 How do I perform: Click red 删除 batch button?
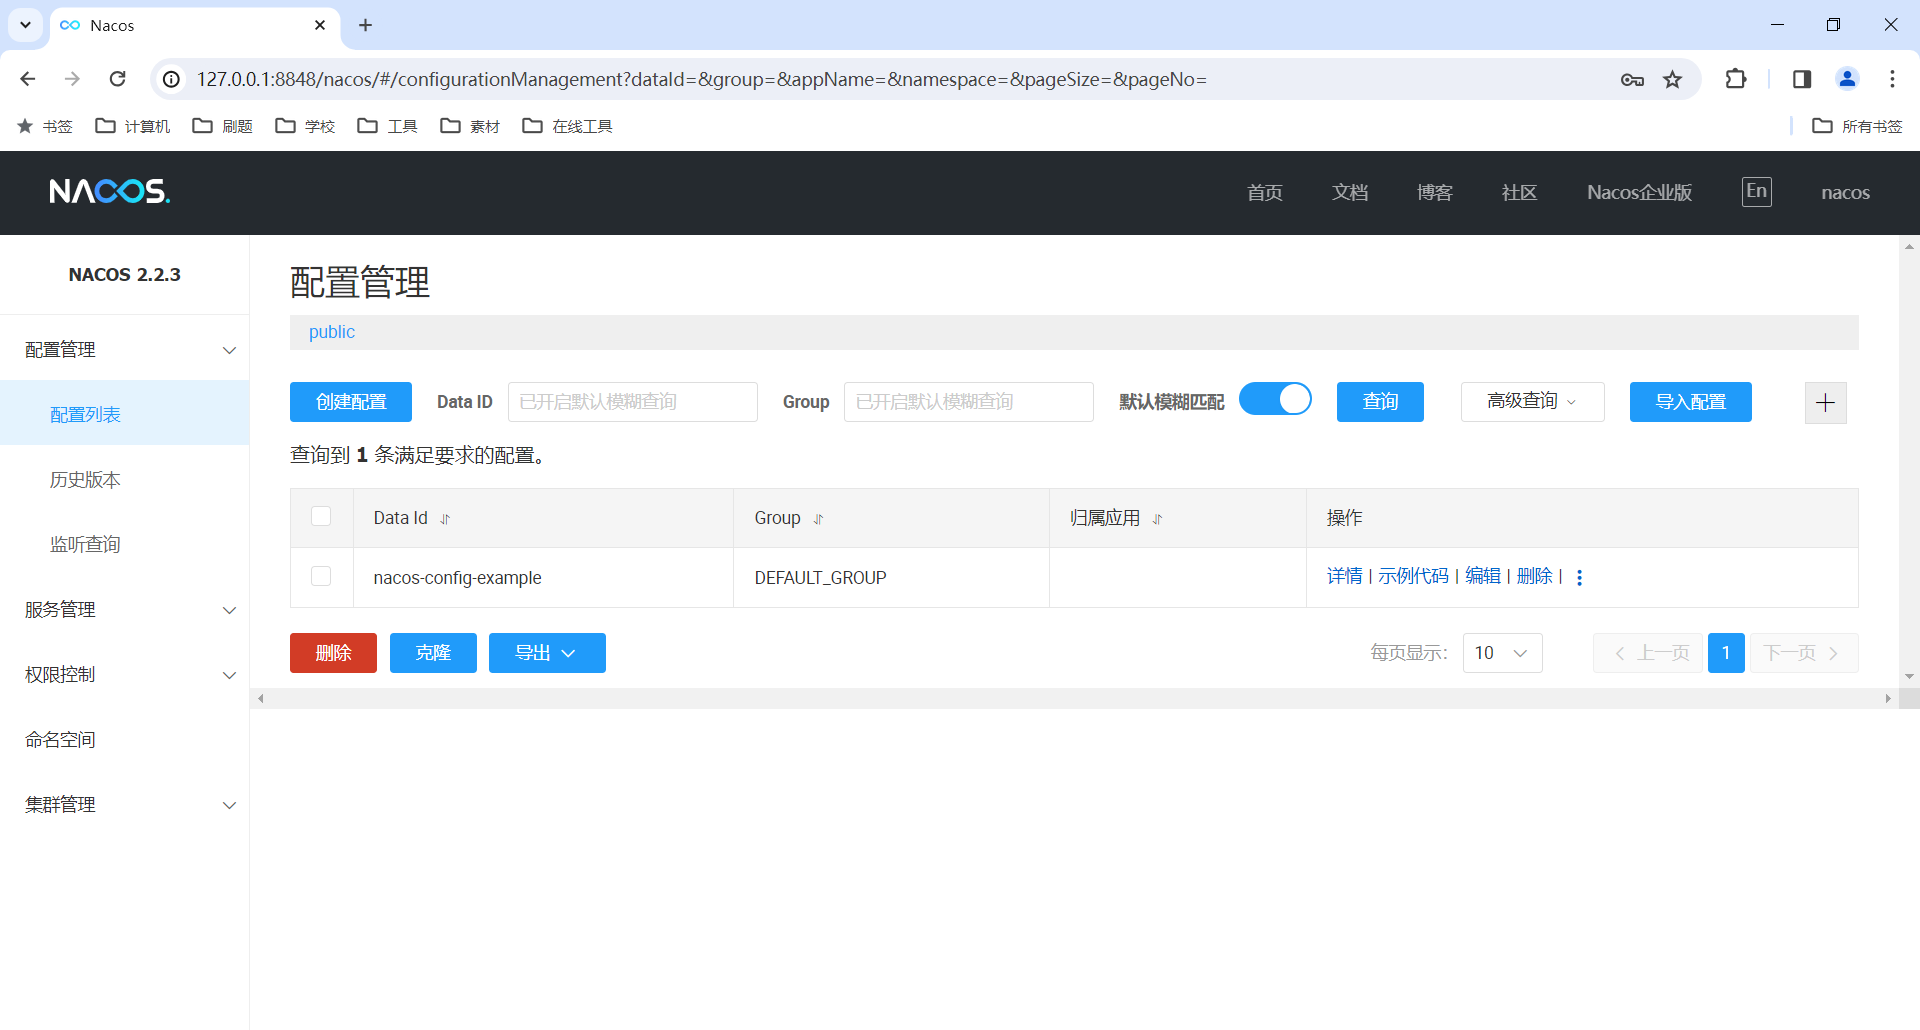(333, 653)
